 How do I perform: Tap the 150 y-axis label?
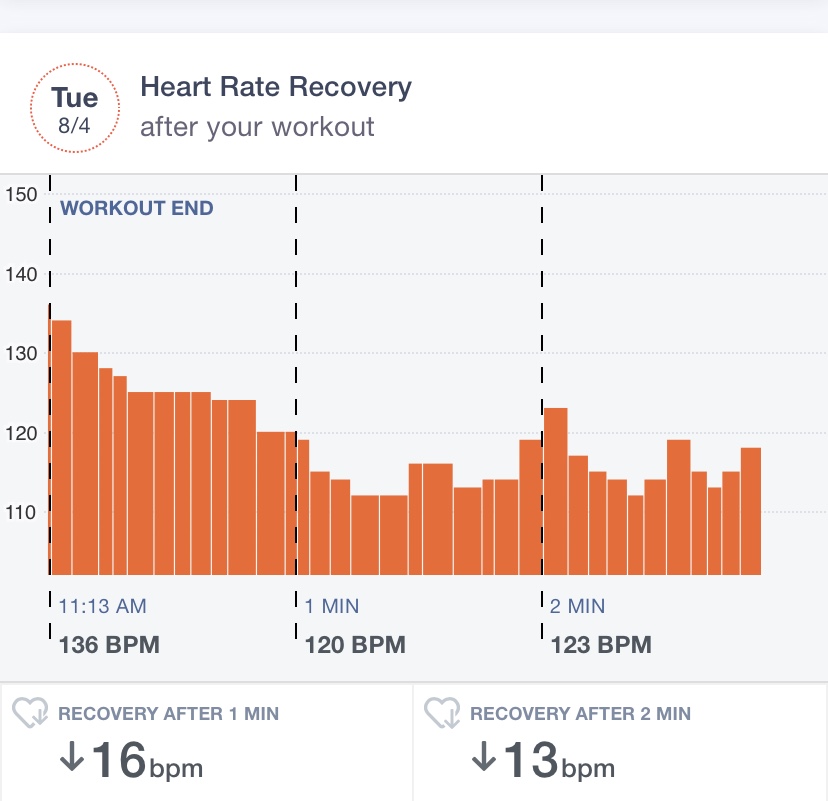(21, 194)
